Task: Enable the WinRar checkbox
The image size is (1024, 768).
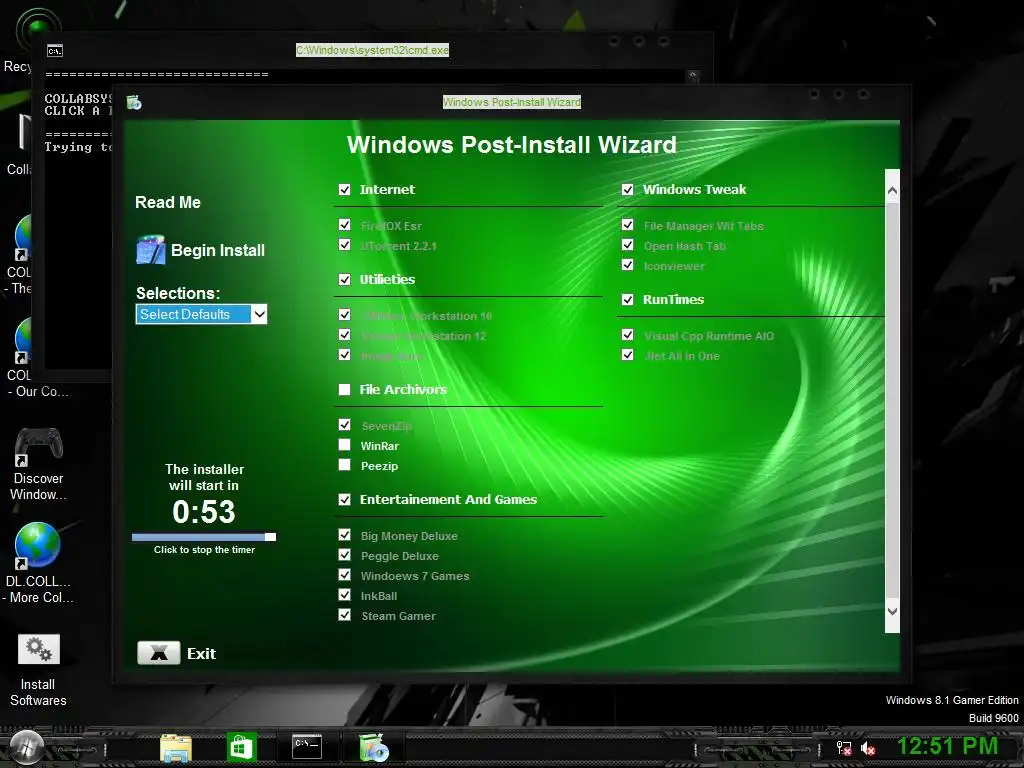Action: 345,445
